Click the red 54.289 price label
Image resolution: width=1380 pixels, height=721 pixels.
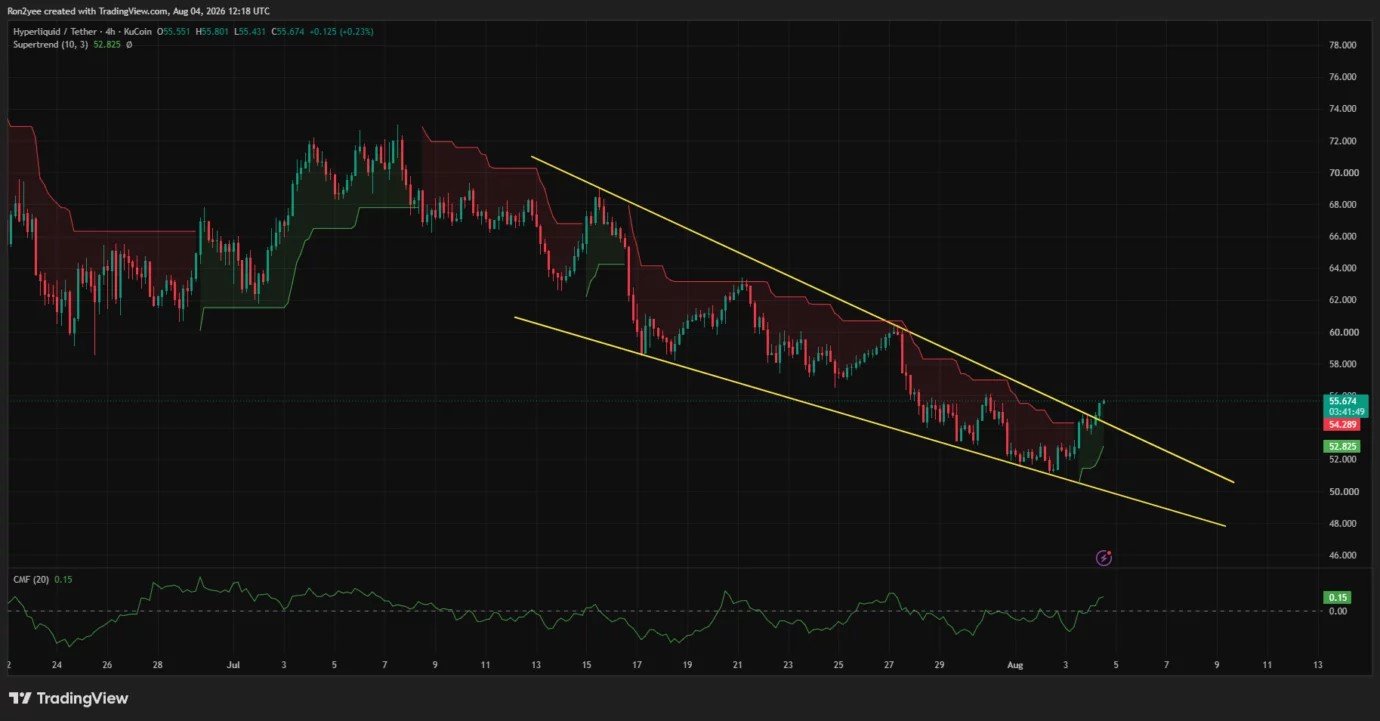[x=1342, y=424]
